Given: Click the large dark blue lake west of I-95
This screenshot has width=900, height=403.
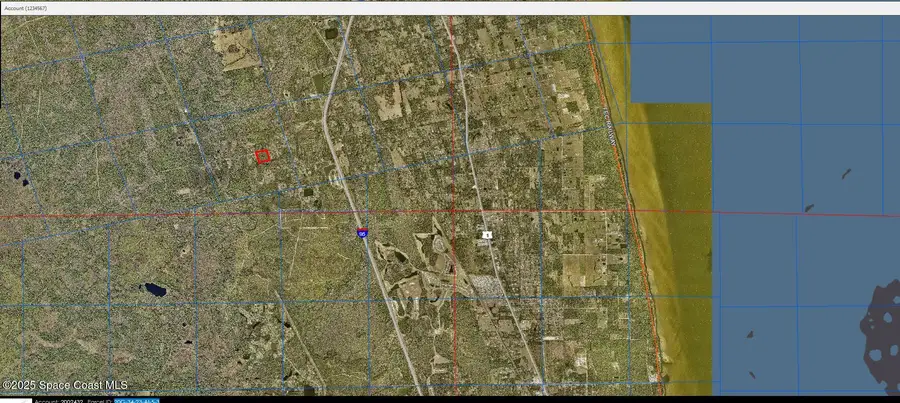Looking at the screenshot, I should [154, 289].
